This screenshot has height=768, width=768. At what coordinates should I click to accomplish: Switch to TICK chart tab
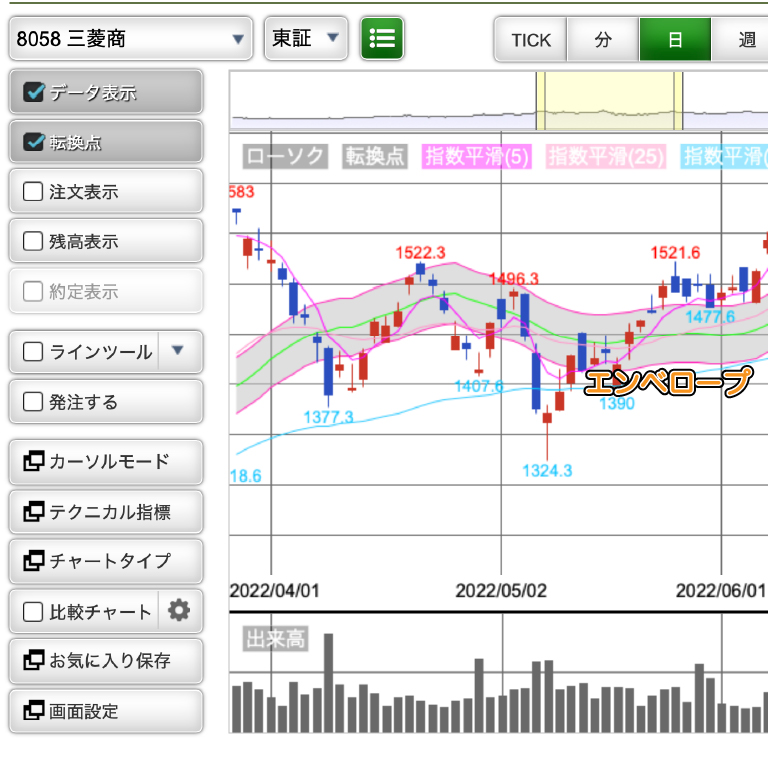(531, 40)
